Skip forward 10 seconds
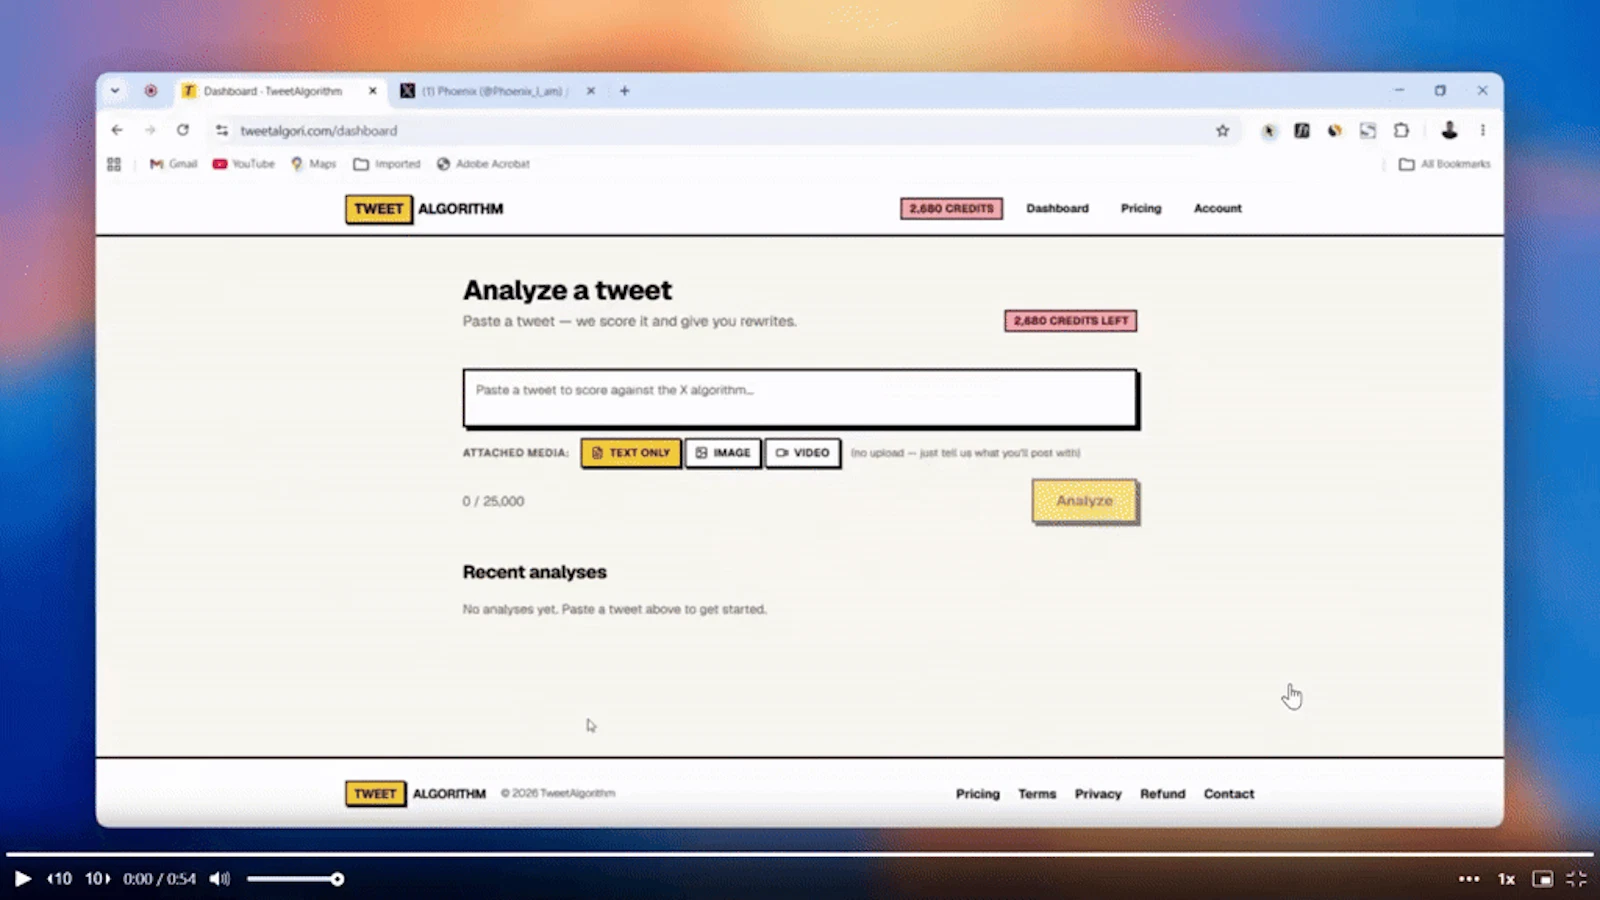 coord(97,879)
